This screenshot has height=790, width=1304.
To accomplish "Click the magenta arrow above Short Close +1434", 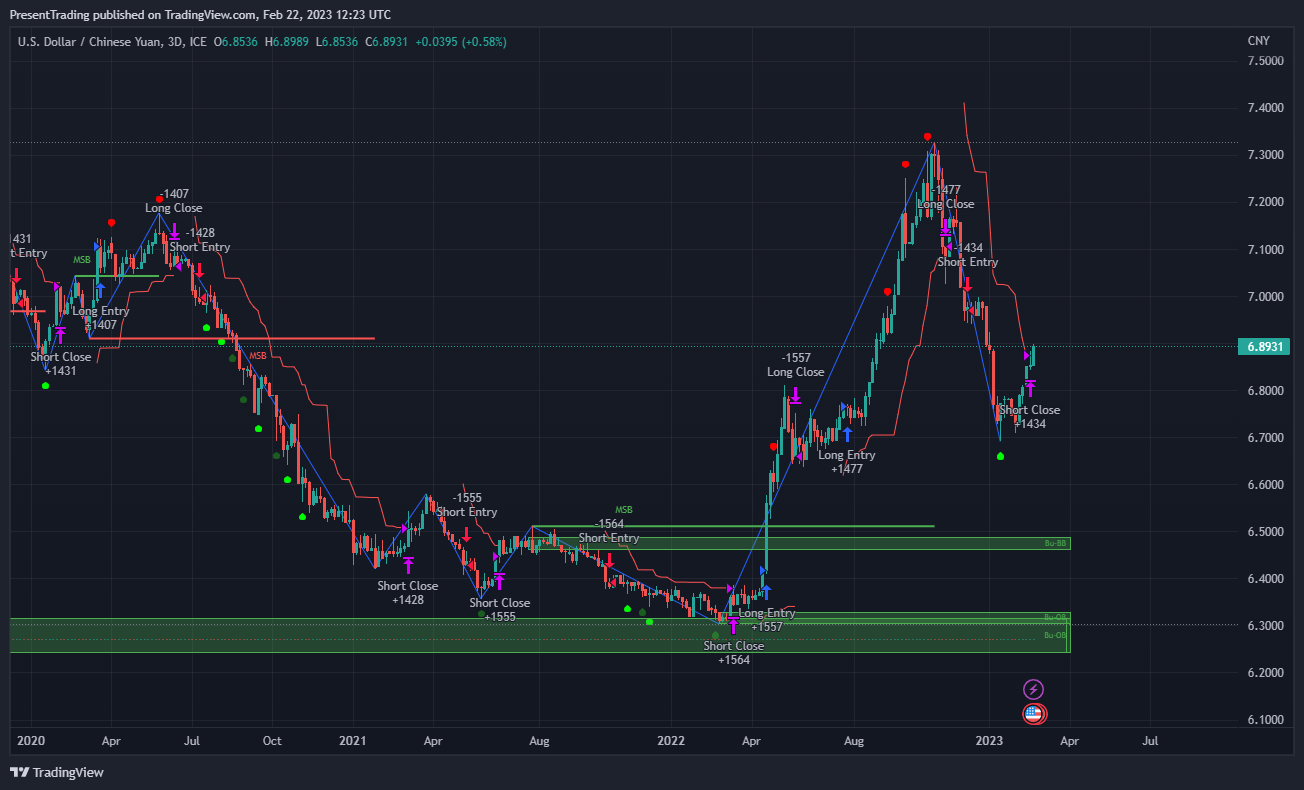I will coord(1029,388).
